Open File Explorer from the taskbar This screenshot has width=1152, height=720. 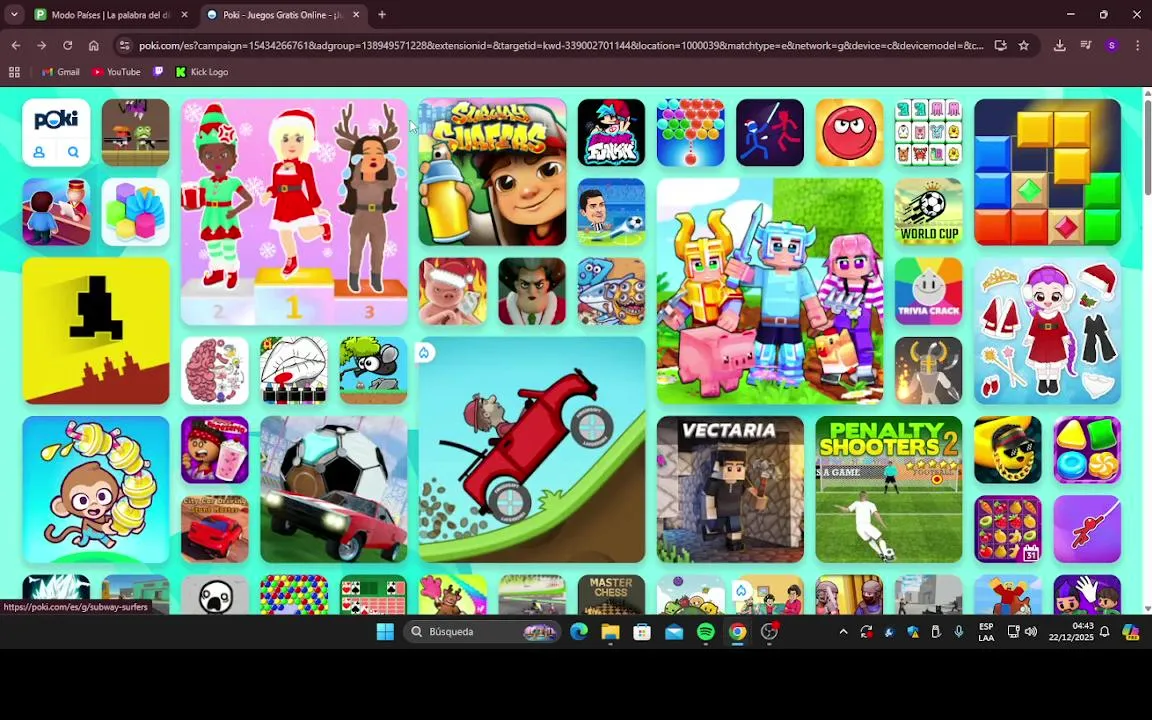(611, 632)
